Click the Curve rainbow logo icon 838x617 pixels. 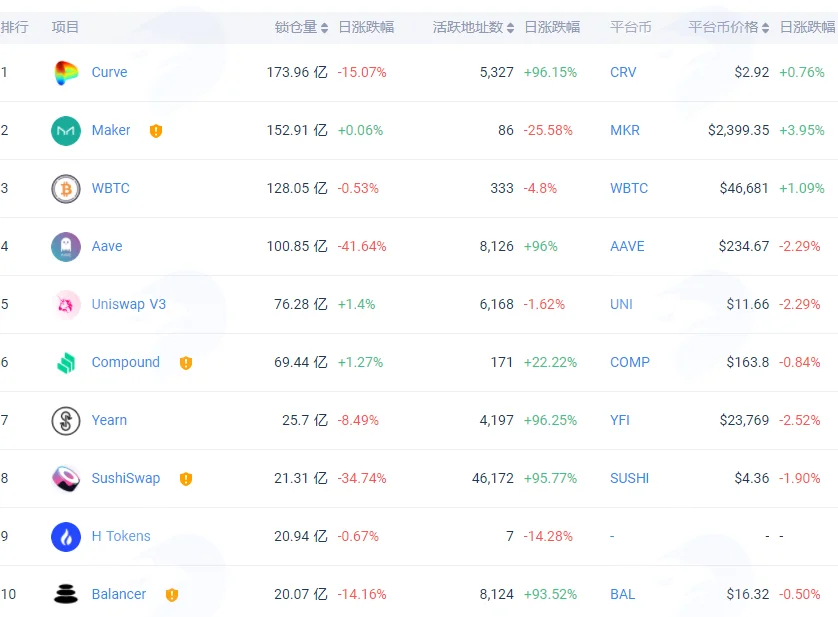(66, 73)
